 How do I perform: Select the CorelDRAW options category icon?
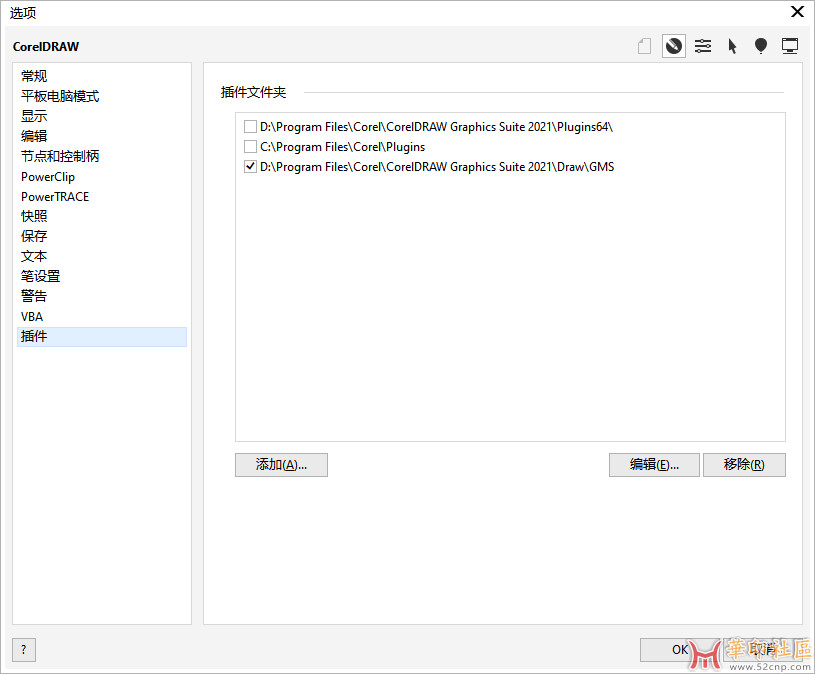tap(674, 46)
